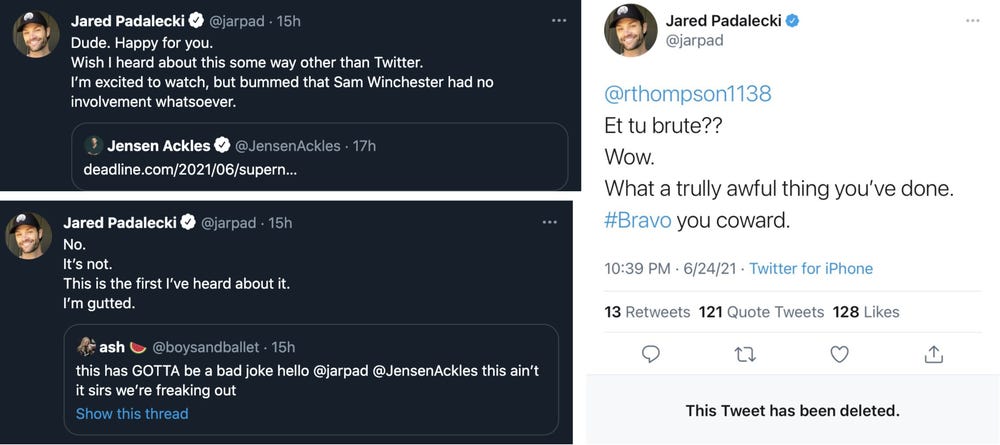Click the retweet arrows icon
This screenshot has height=445, width=1000.
(x=745, y=354)
